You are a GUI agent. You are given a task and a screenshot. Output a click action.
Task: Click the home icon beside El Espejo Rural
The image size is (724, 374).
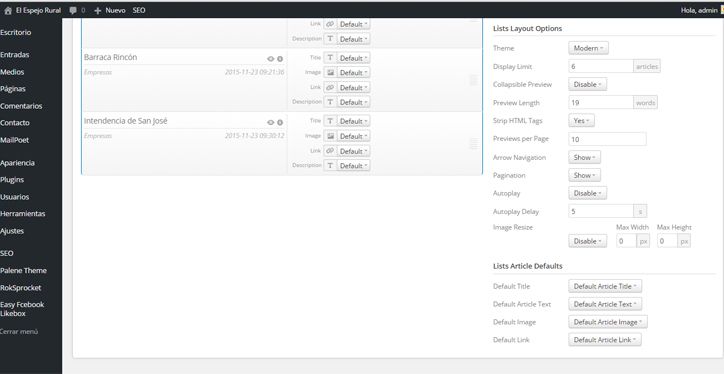(x=8, y=10)
